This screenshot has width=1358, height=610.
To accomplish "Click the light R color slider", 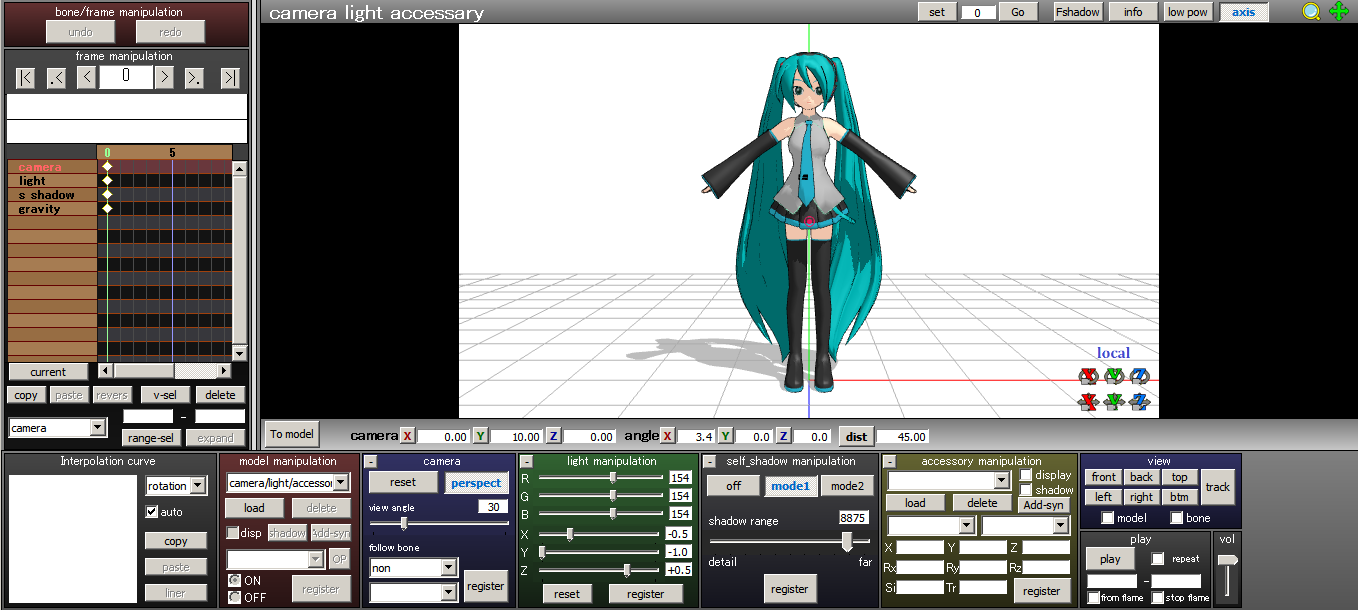I will 601,478.
